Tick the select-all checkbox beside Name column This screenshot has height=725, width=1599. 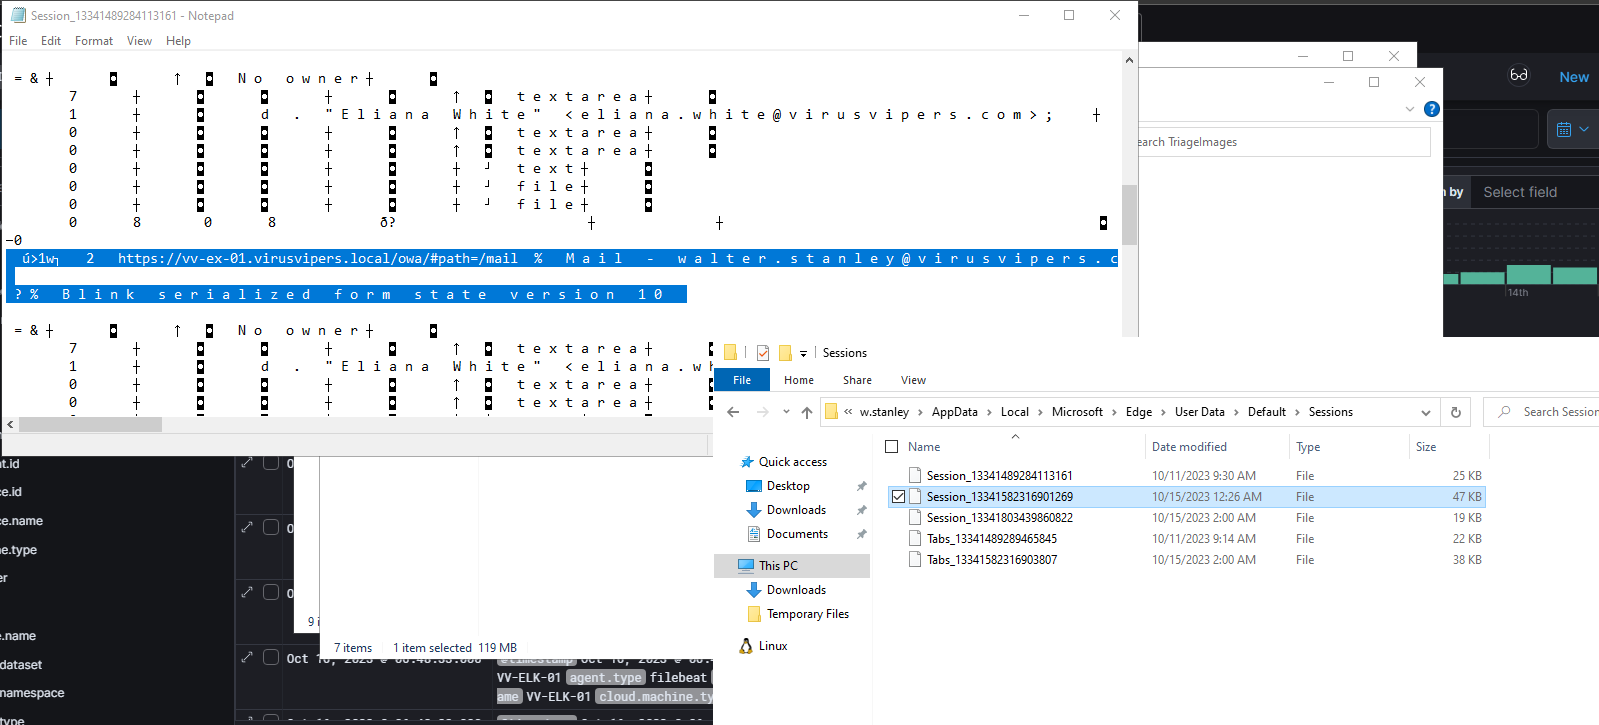coord(892,447)
